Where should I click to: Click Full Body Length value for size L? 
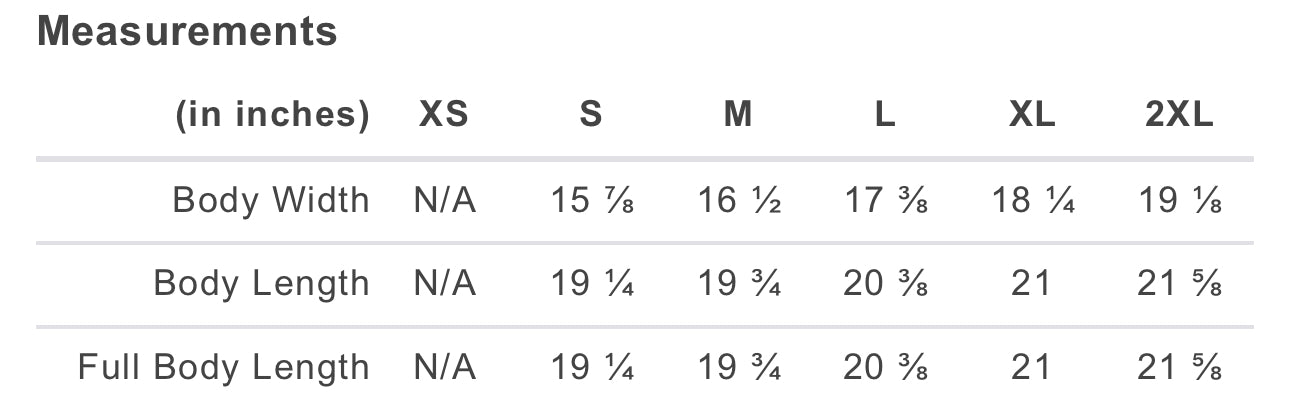(x=885, y=368)
